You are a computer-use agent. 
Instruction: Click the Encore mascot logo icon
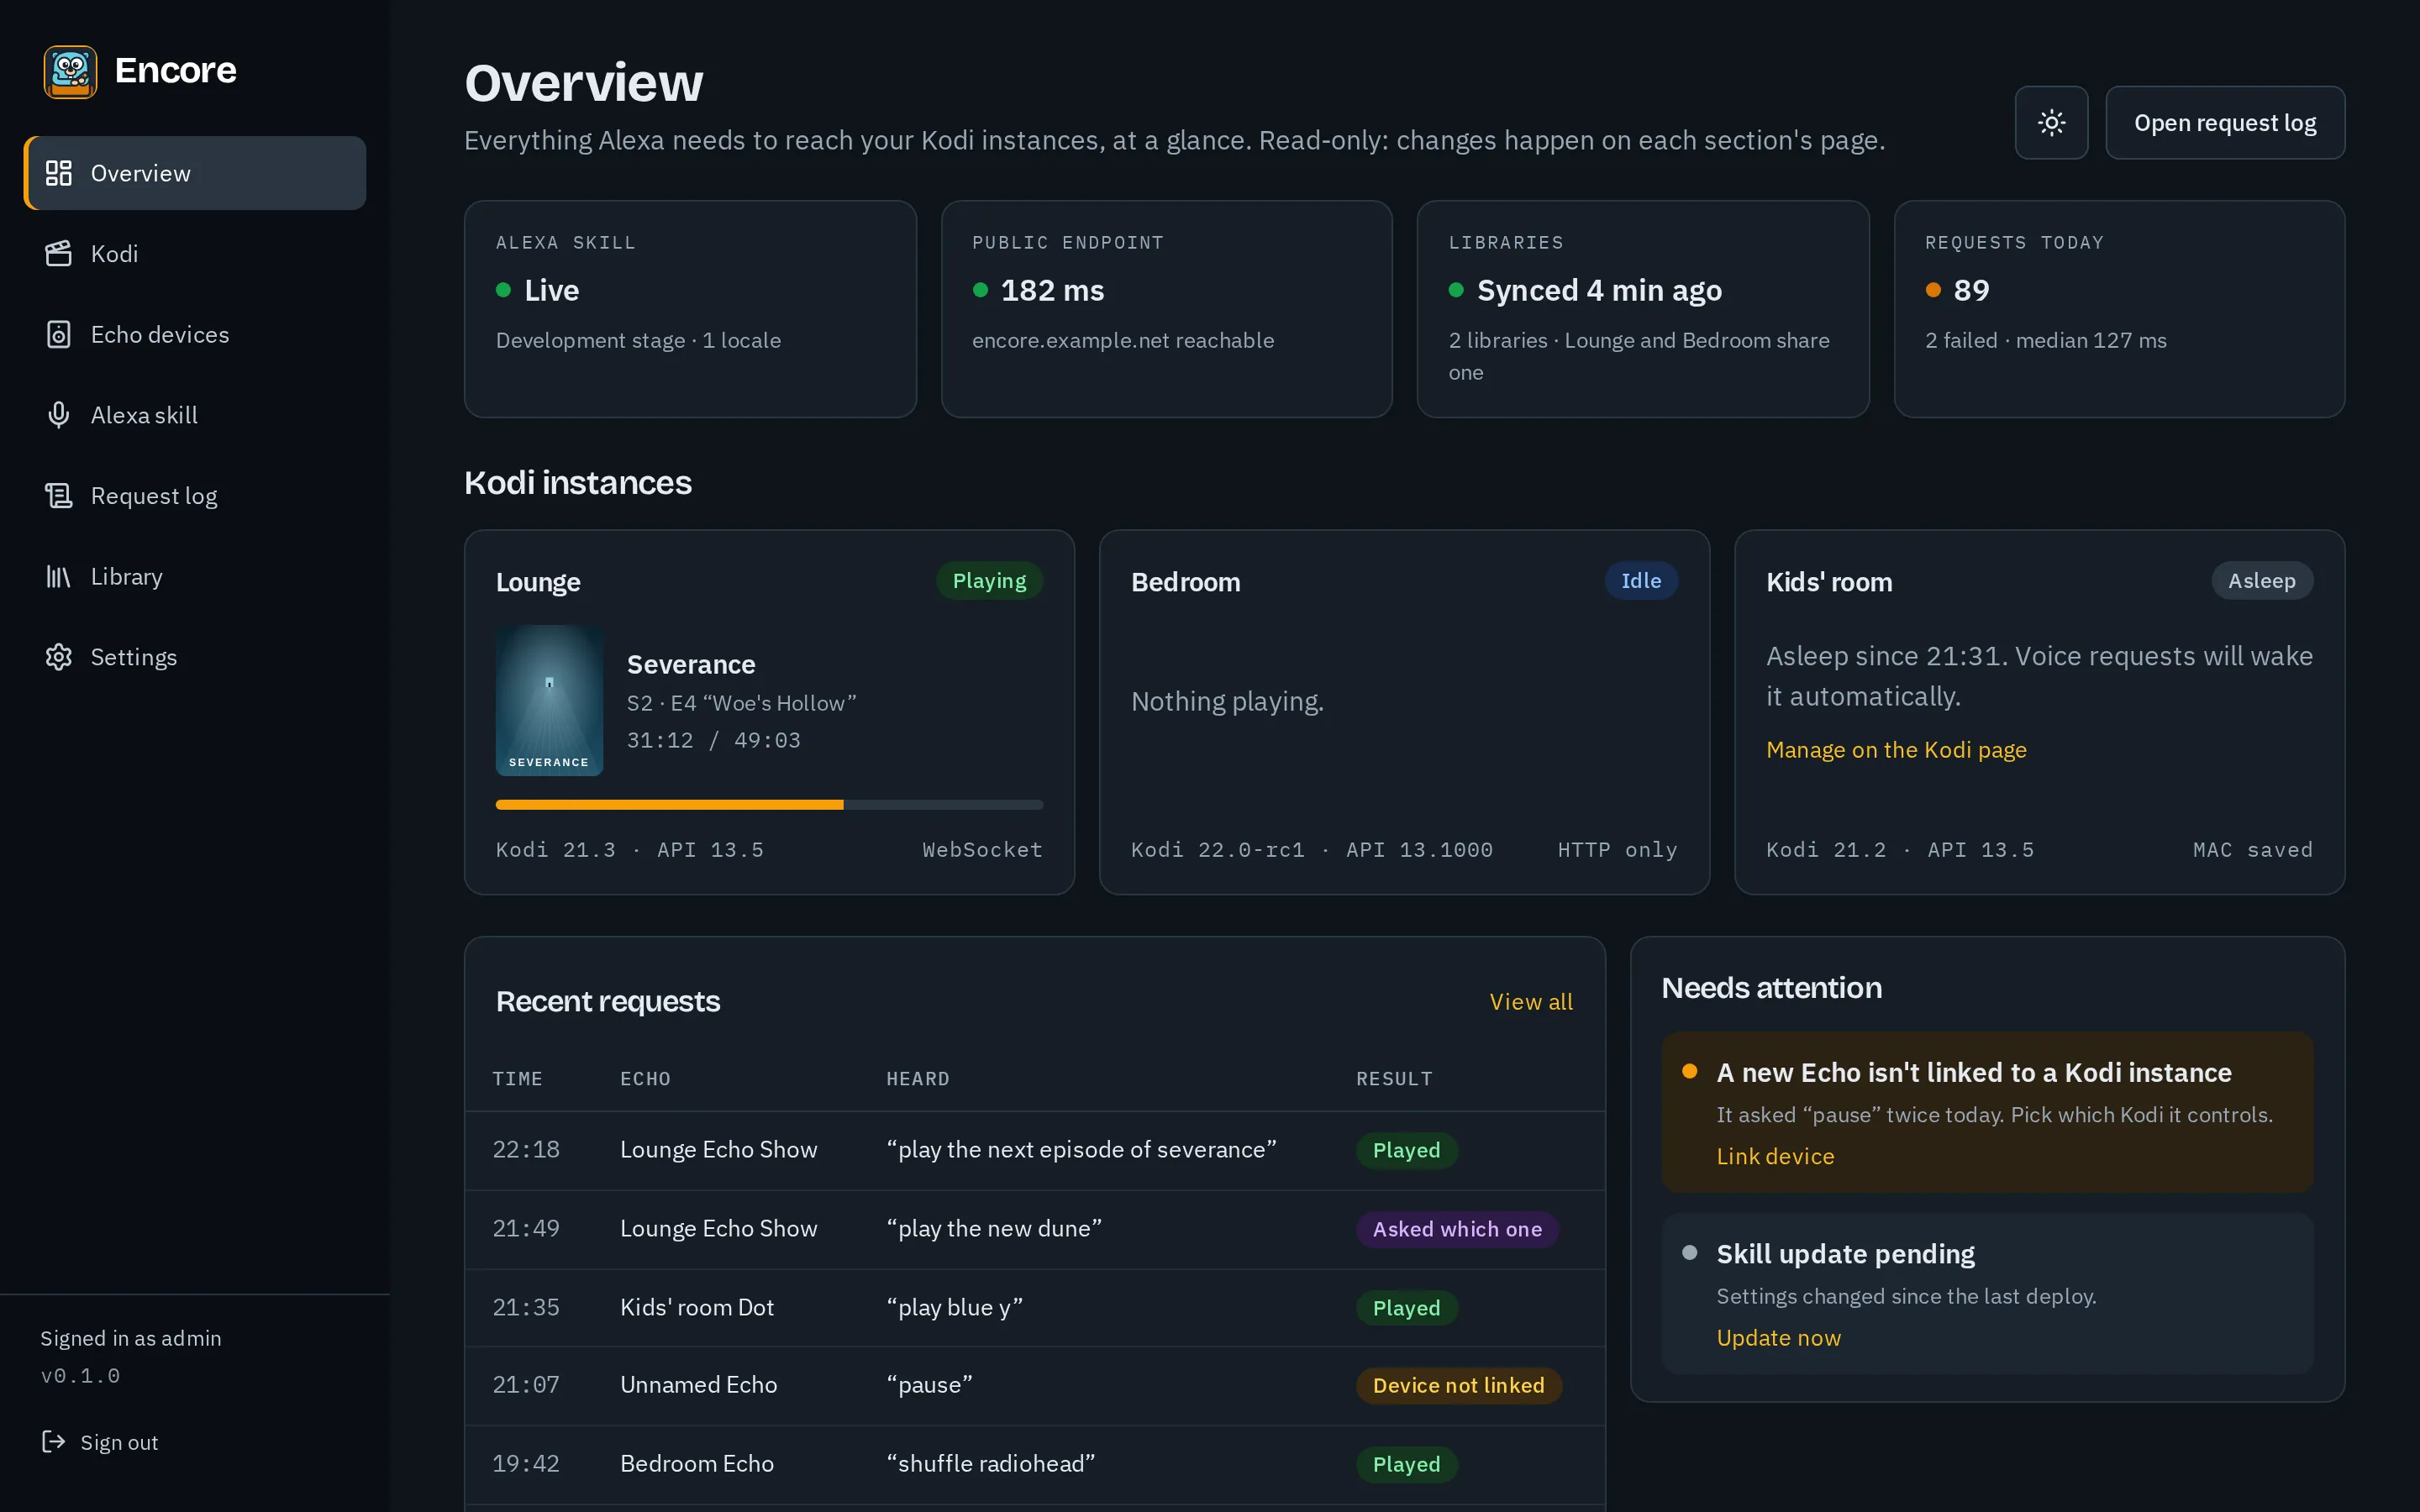point(70,71)
